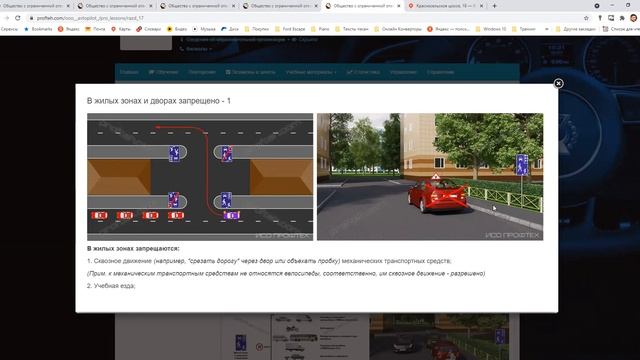Open the password key icon in the toolbar

(x=600, y=18)
